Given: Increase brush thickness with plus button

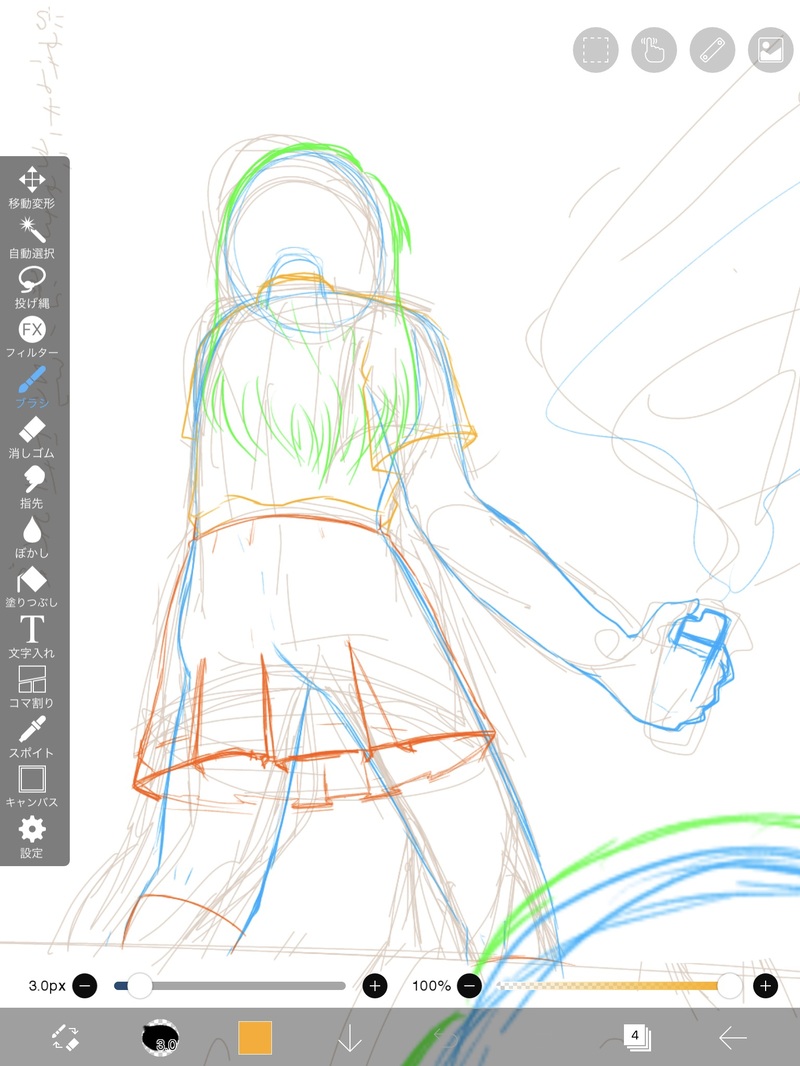Looking at the screenshot, I should [375, 985].
